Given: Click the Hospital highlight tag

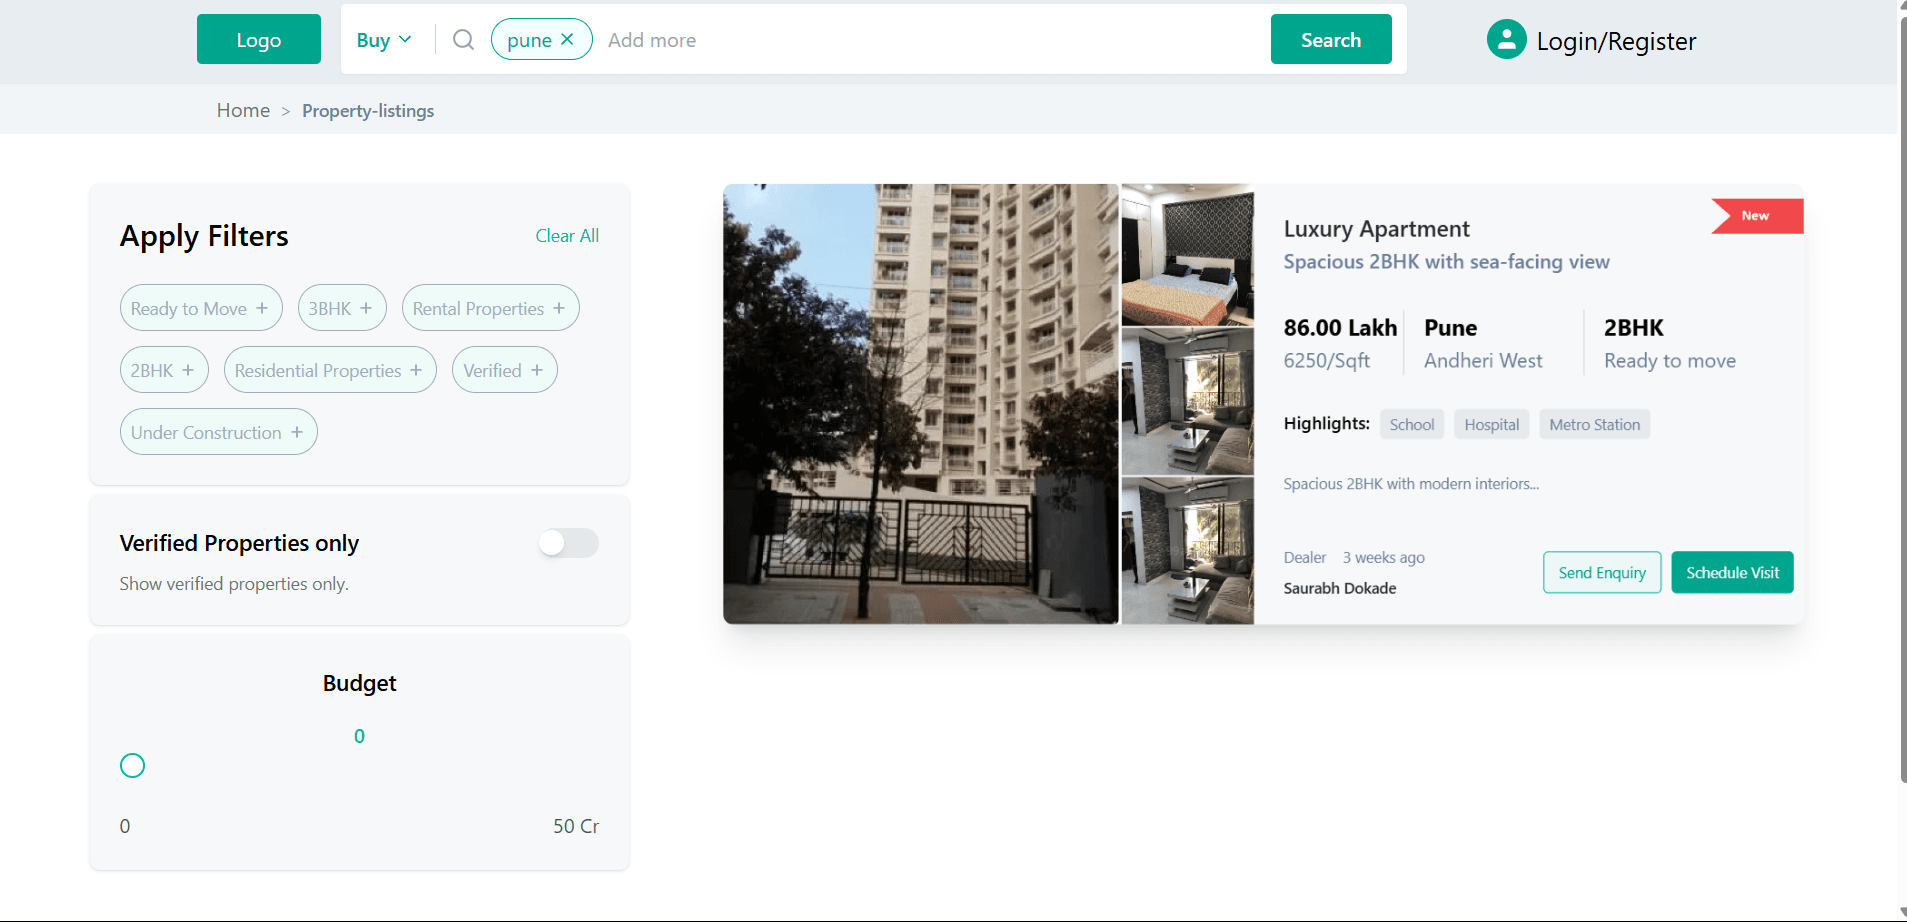Looking at the screenshot, I should pyautogui.click(x=1492, y=424).
